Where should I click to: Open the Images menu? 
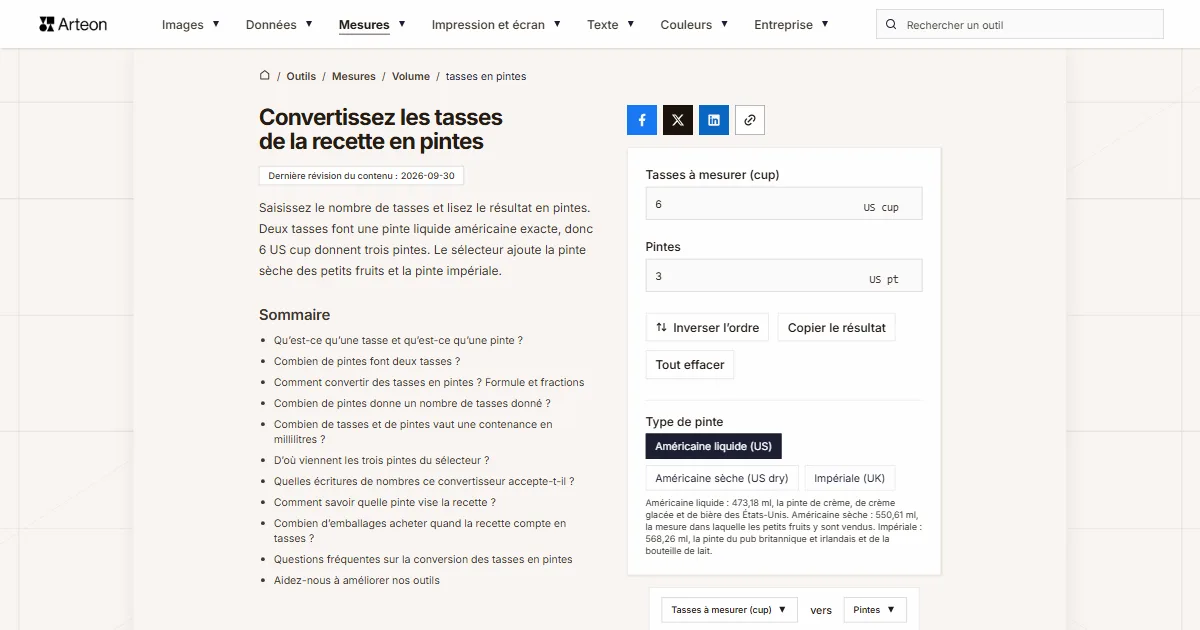click(190, 25)
